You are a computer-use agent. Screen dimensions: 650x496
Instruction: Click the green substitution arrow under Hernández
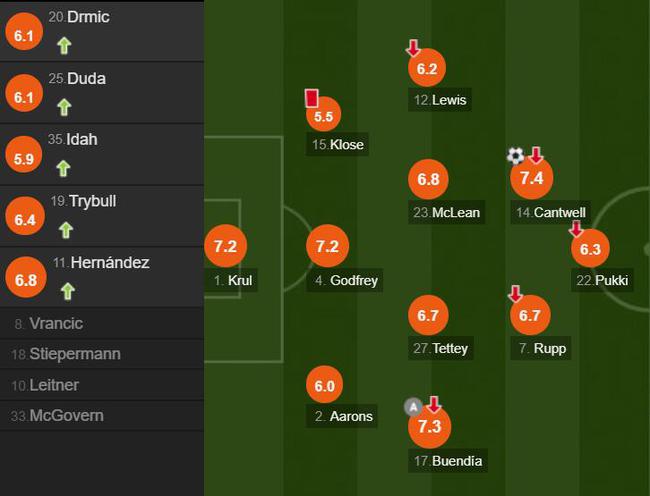68,291
